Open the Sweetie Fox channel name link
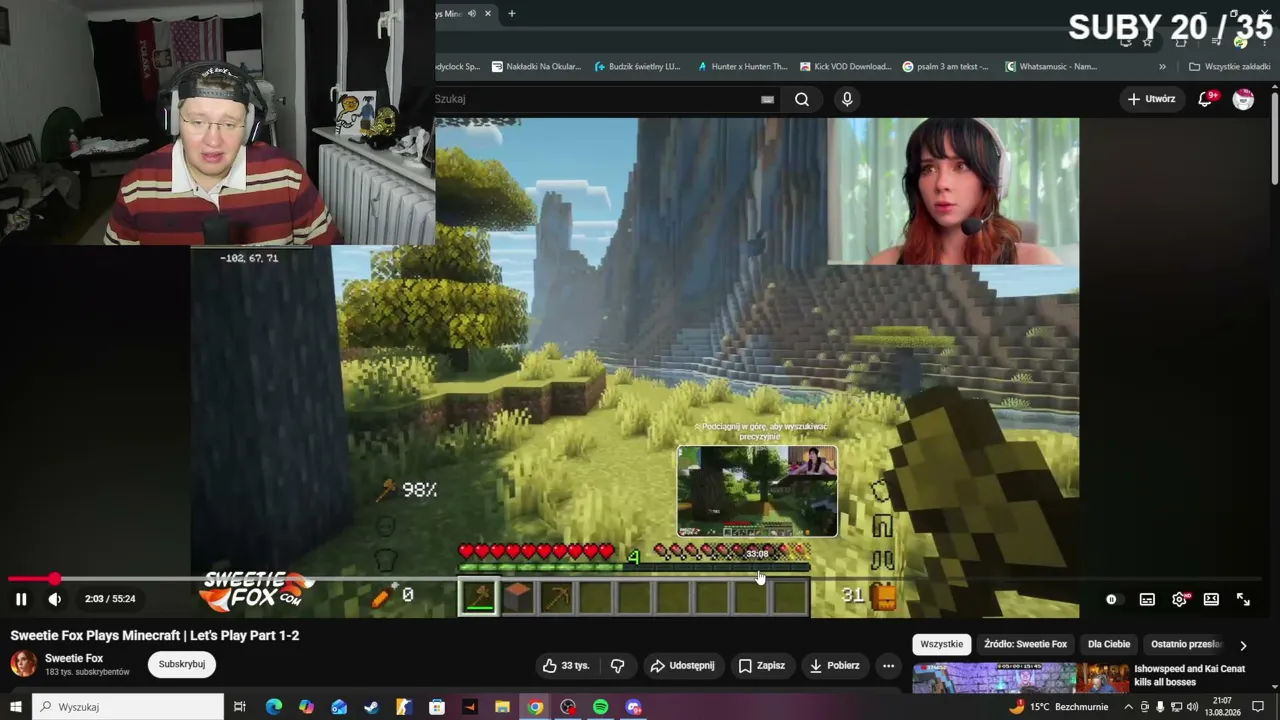 [74, 658]
